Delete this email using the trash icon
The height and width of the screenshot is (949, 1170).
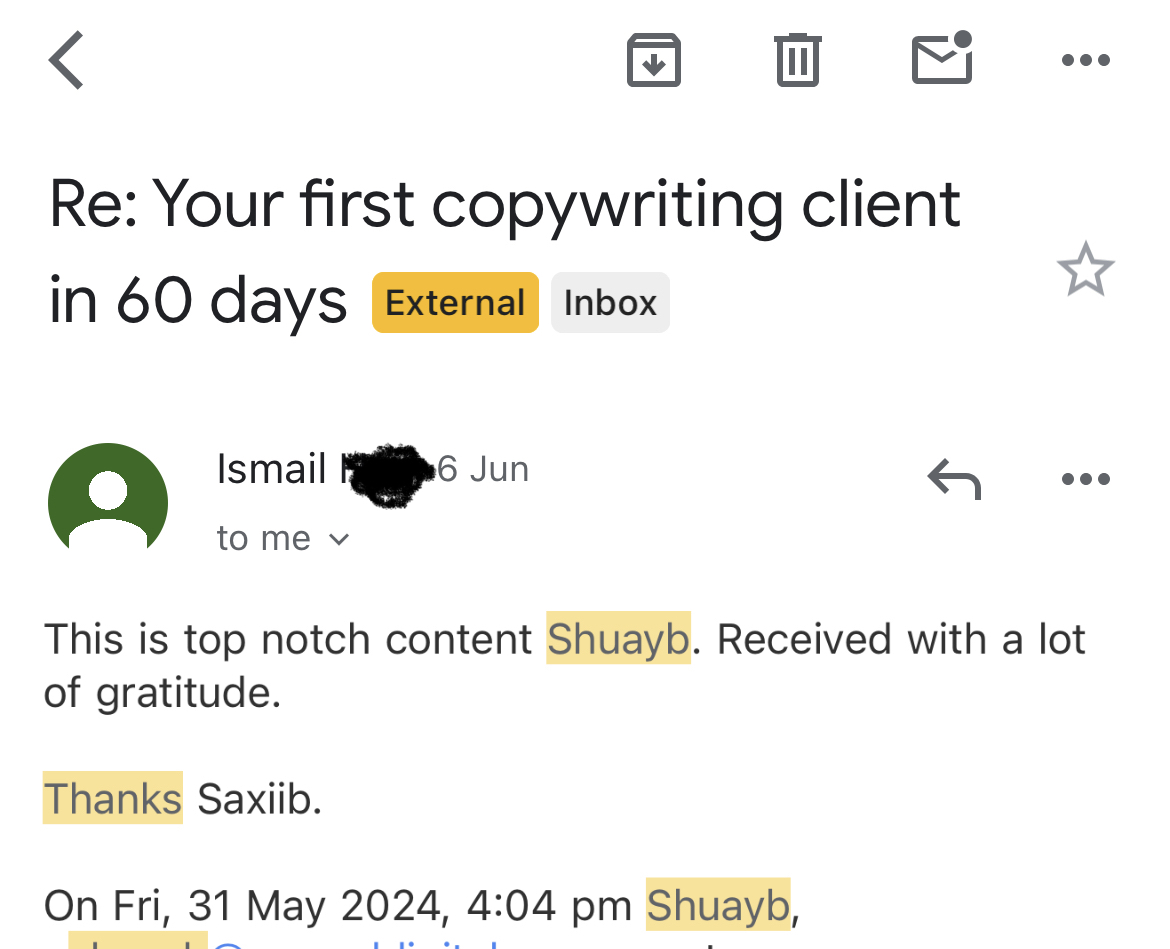click(x=797, y=60)
